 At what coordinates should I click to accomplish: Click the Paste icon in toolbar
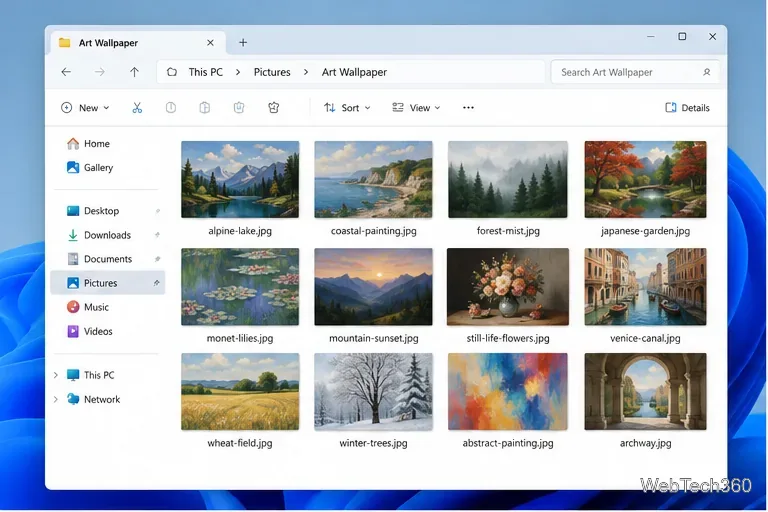(x=205, y=108)
